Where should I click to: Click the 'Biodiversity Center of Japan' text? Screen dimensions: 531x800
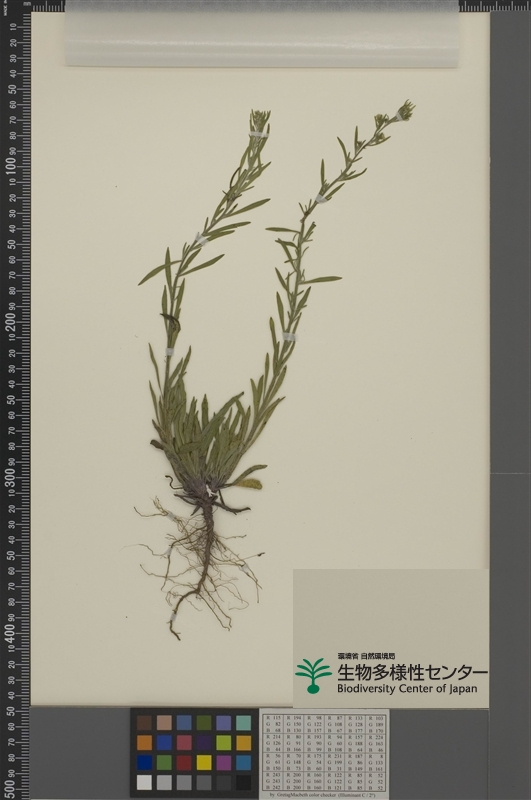(x=407, y=689)
